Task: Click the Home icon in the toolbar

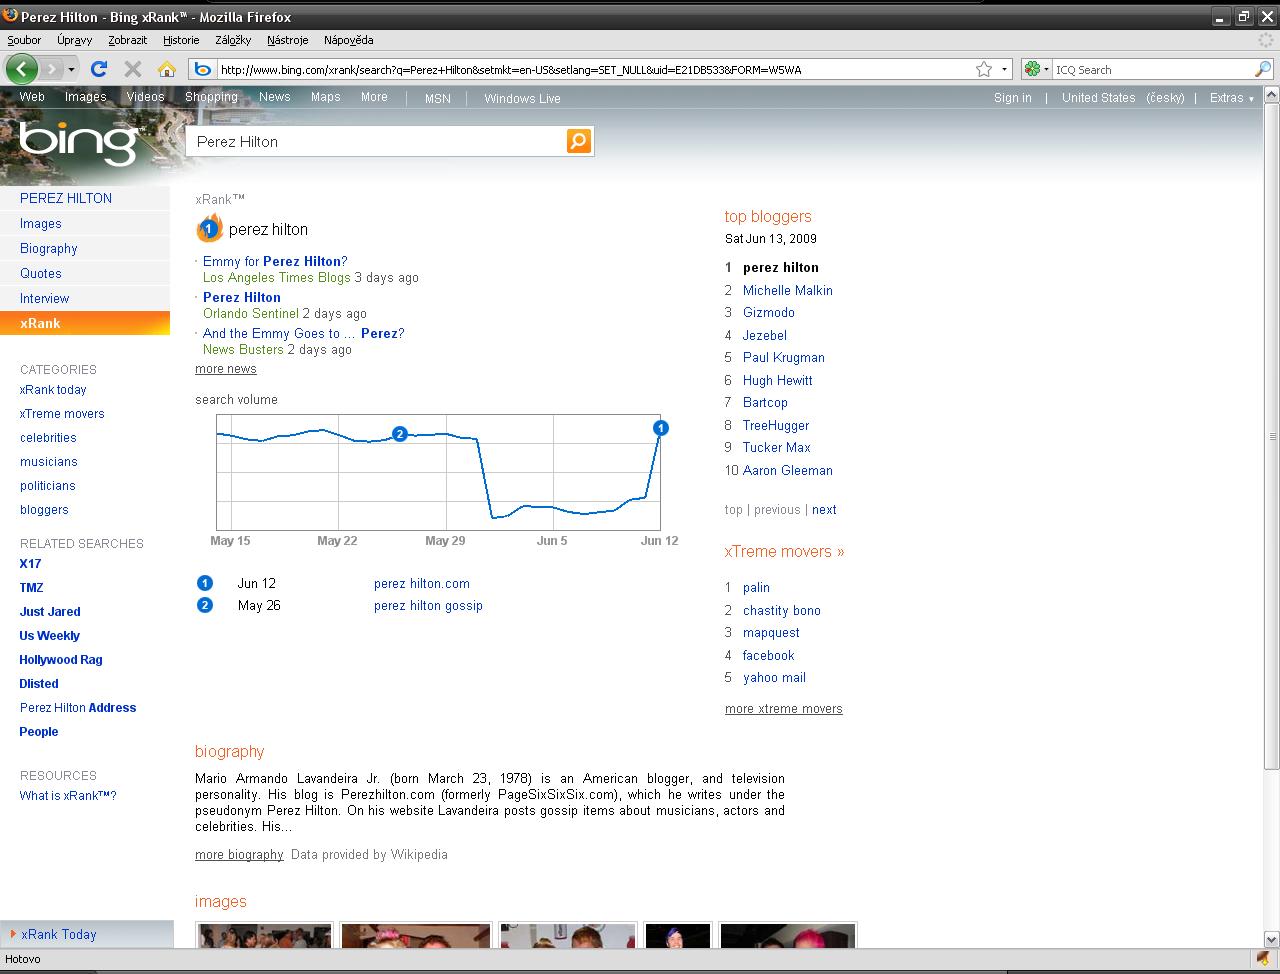Action: [x=166, y=69]
